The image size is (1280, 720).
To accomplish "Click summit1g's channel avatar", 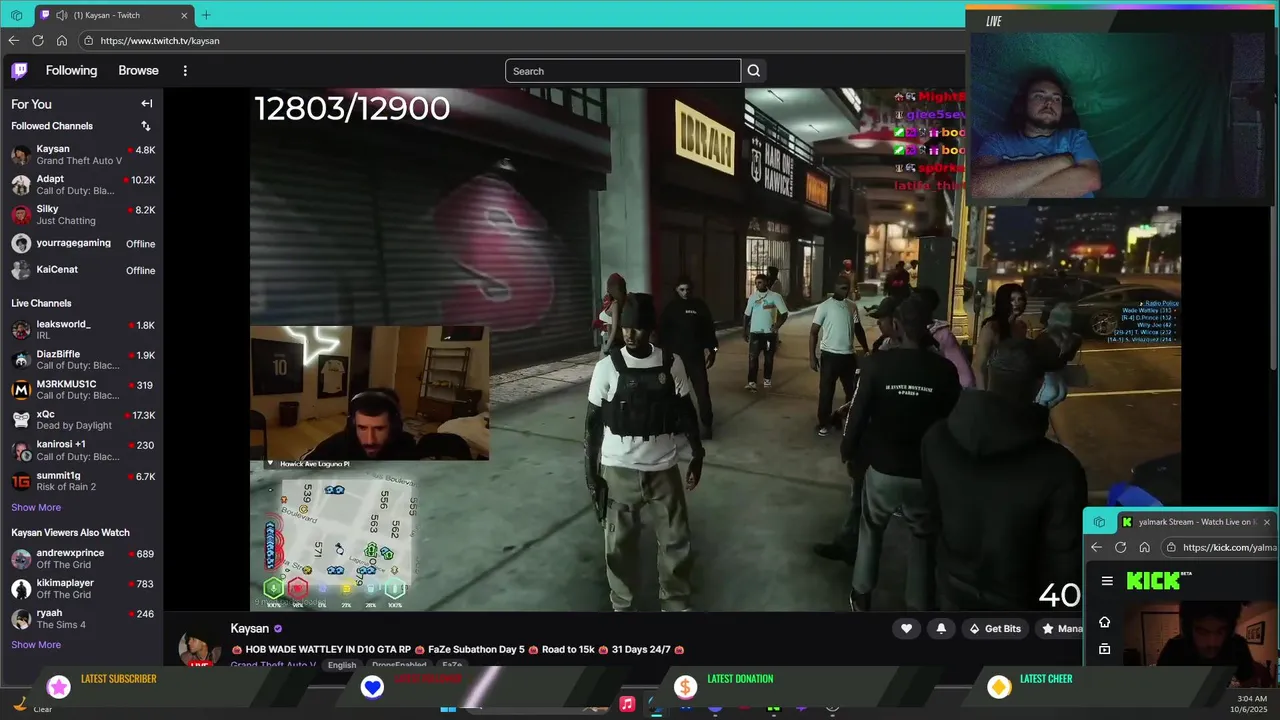I will (21, 482).
